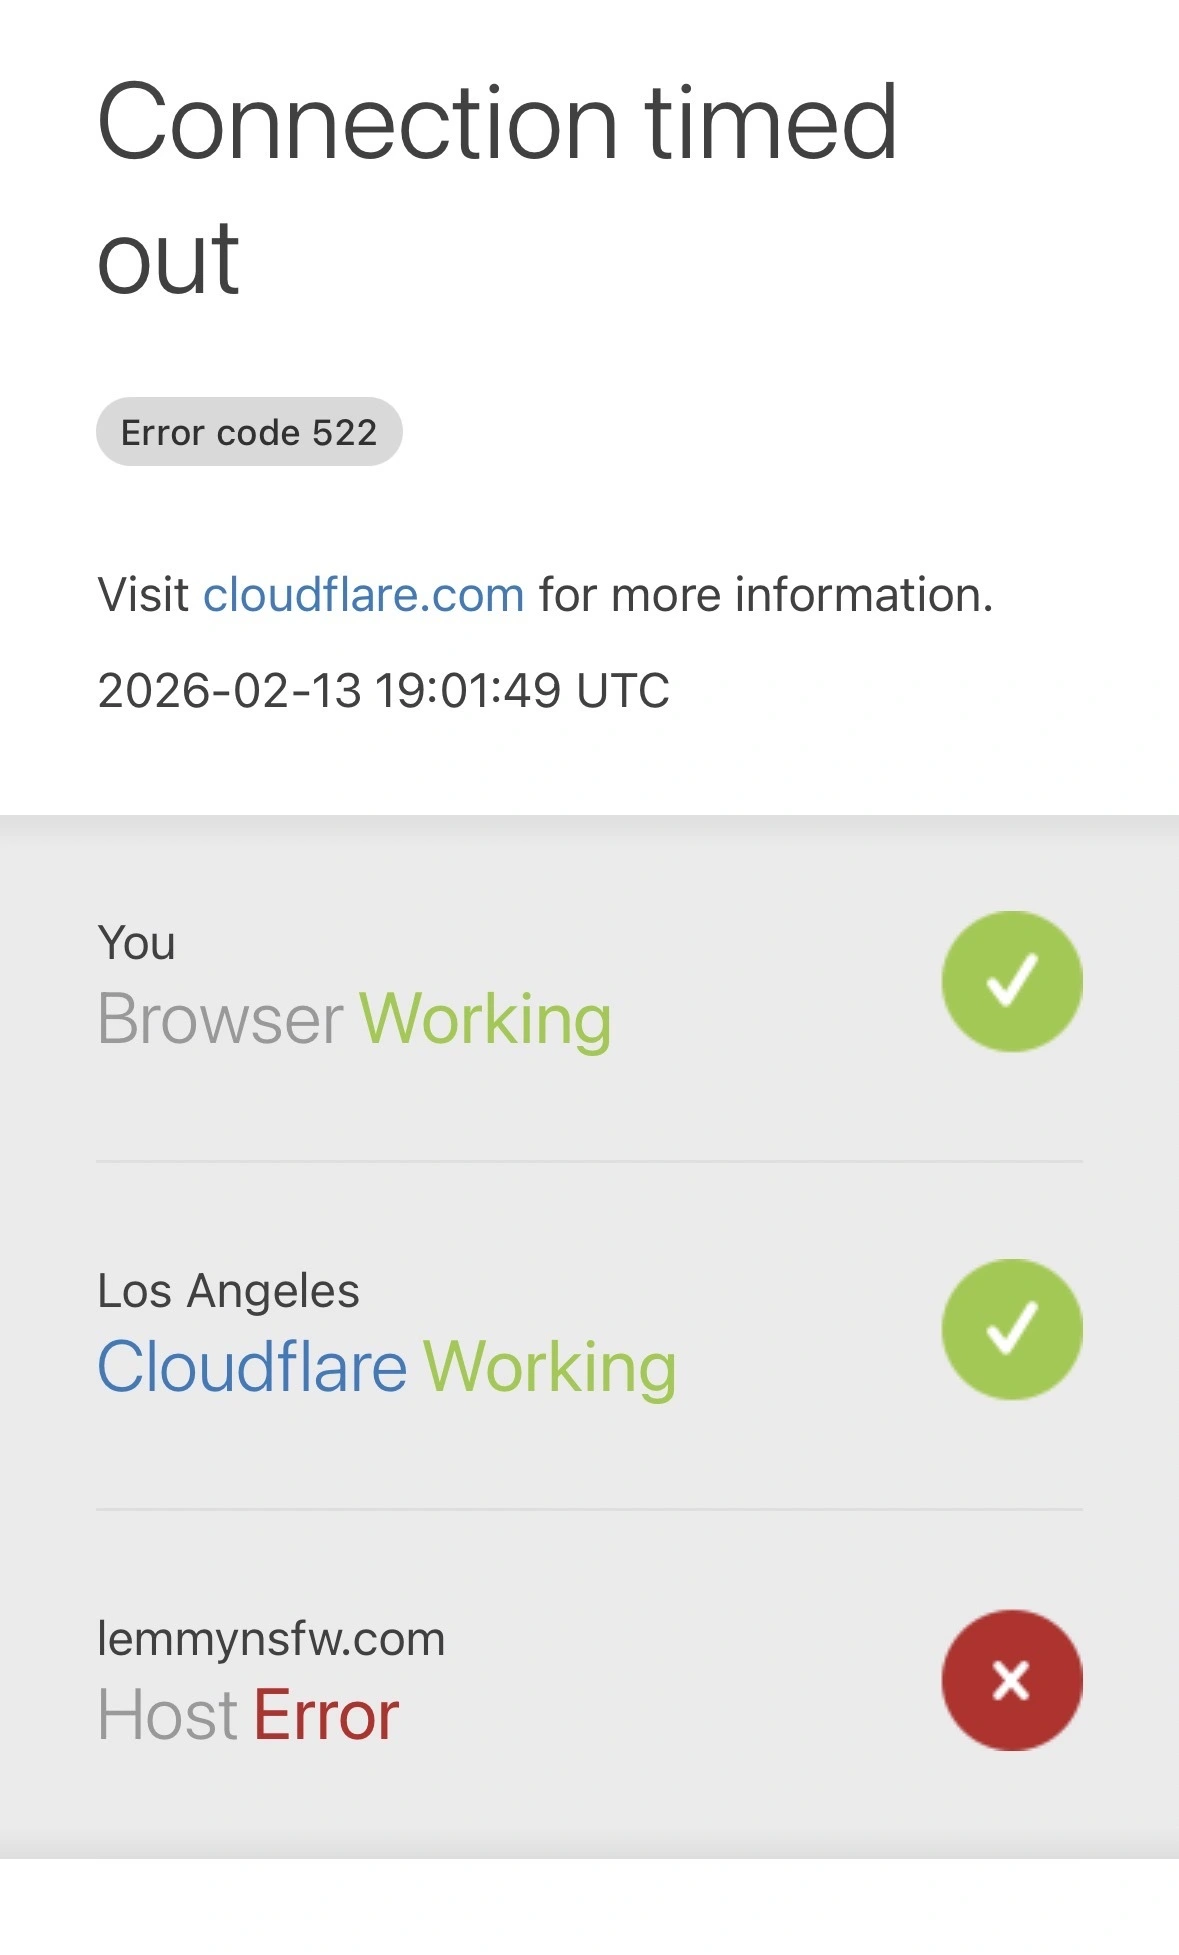
Task: Click the 2026-02-13 UTC timestamp
Action: point(383,690)
